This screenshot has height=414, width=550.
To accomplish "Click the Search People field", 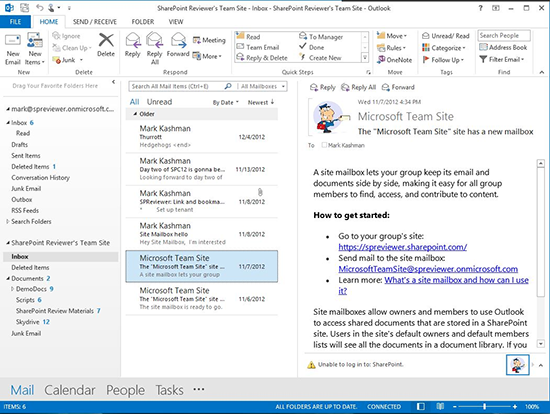I will [504, 35].
